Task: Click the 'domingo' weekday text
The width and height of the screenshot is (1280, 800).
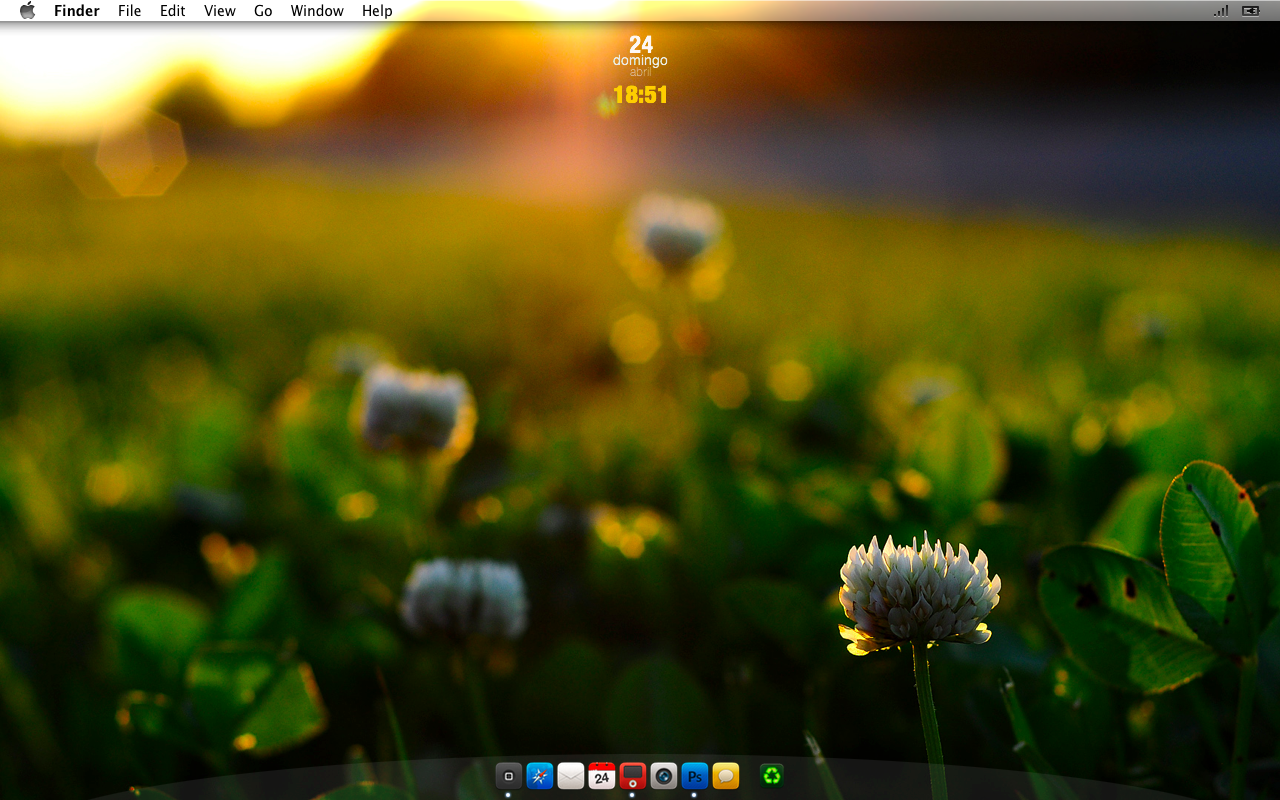Action: tap(640, 61)
